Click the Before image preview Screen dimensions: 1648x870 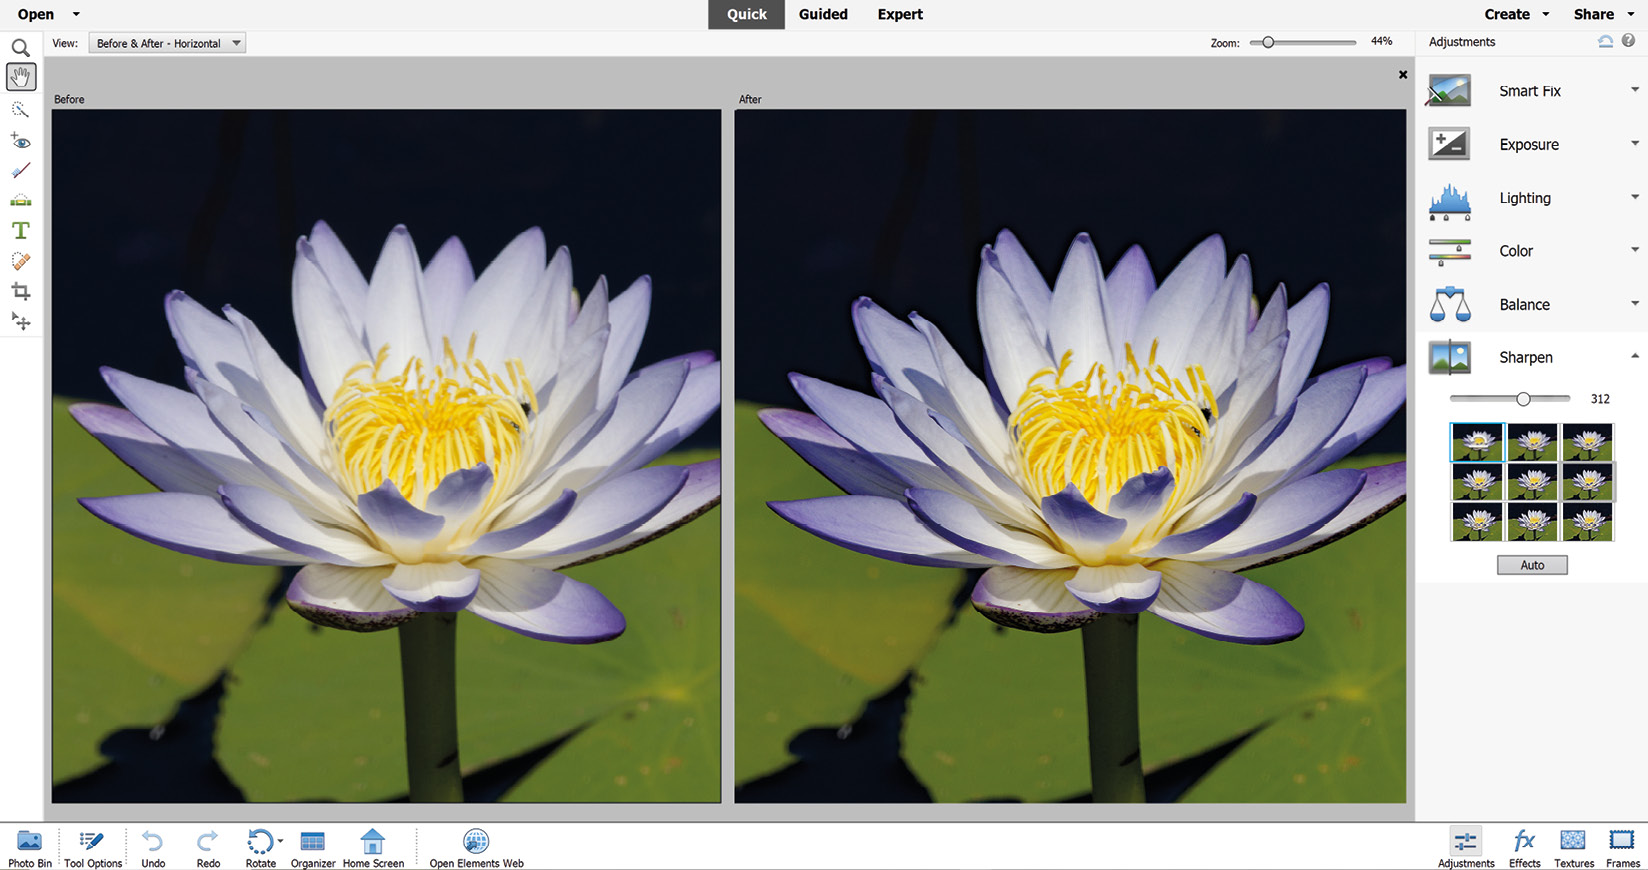(x=386, y=456)
